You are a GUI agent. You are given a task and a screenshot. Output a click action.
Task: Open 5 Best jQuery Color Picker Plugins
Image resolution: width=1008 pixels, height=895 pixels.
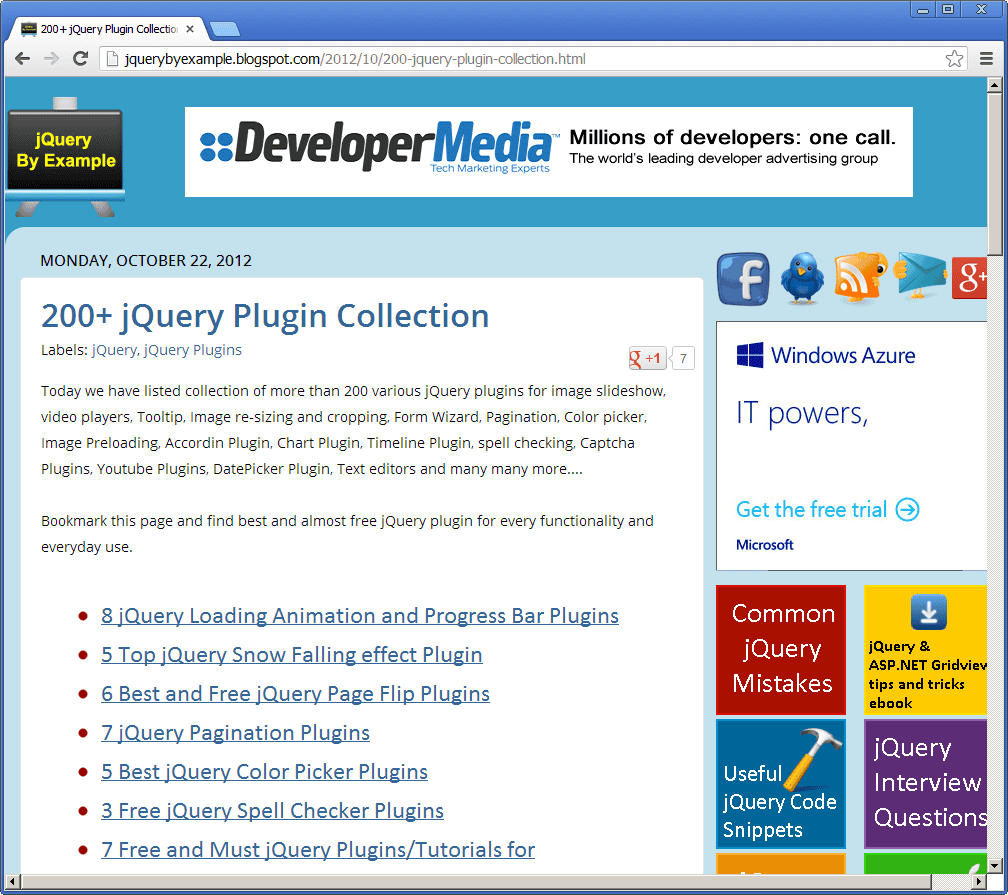click(264, 772)
